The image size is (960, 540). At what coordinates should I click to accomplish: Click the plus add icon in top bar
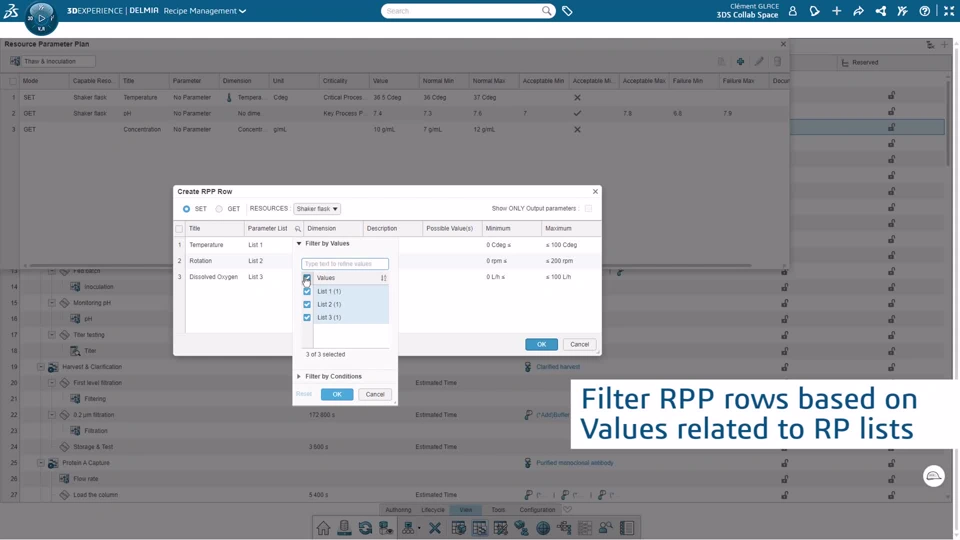pyautogui.click(x=836, y=11)
